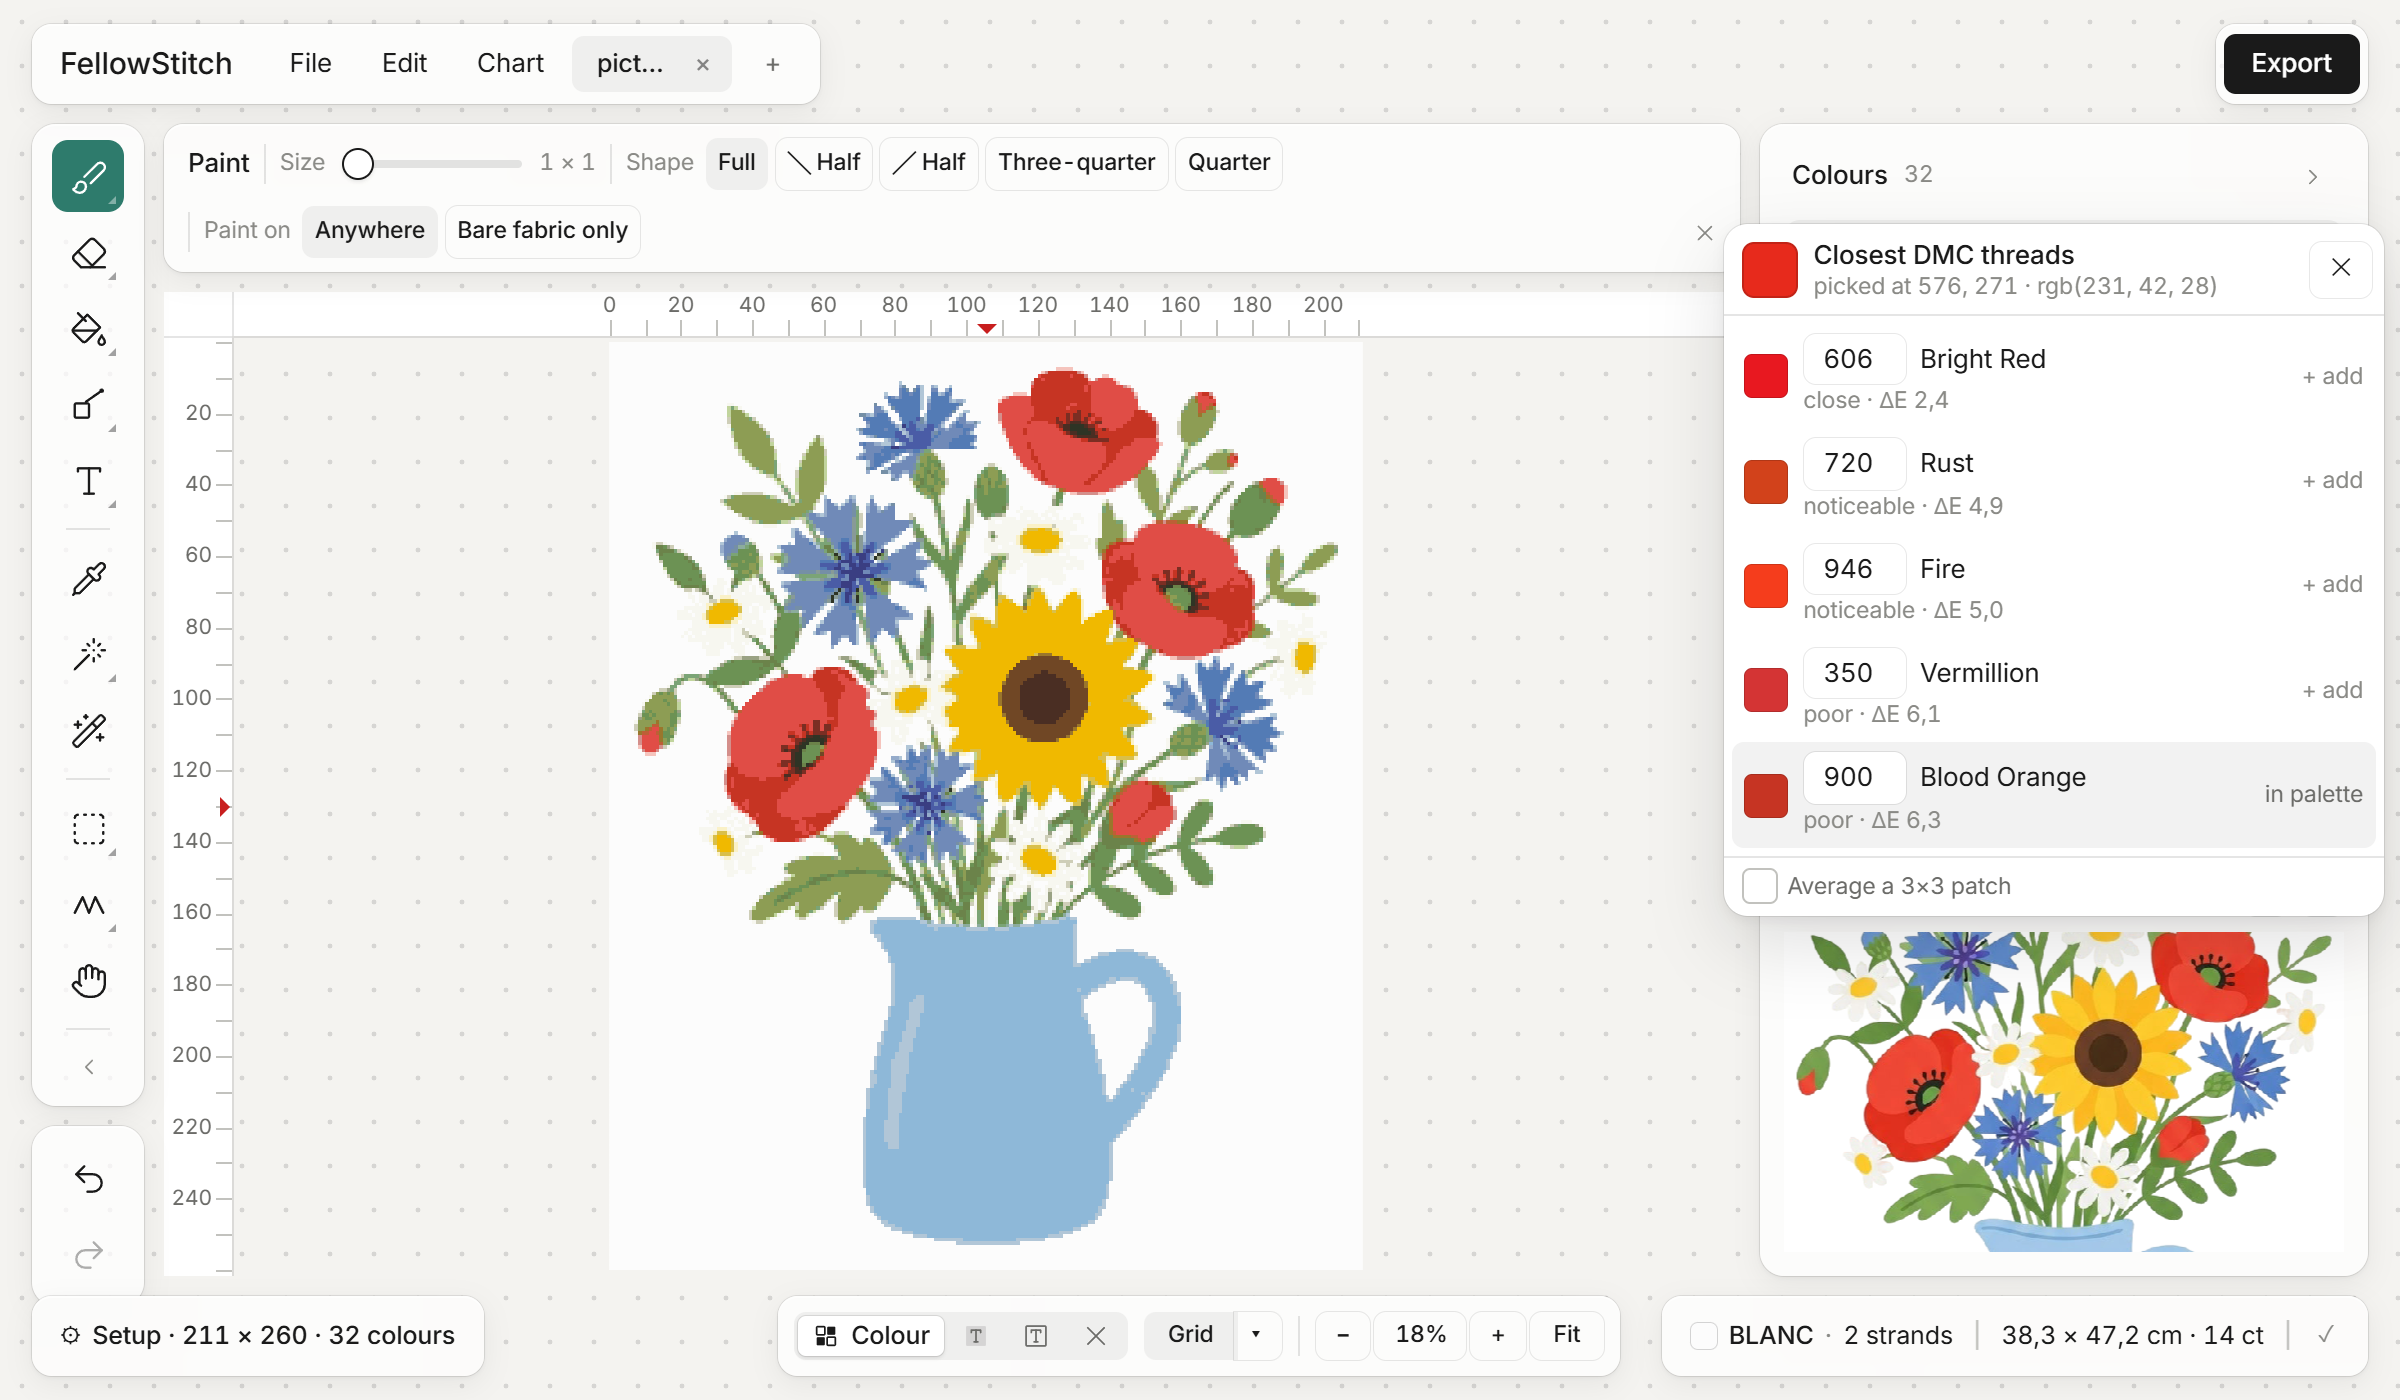Open the Chart menu
This screenshot has width=2400, height=1400.
510,64
